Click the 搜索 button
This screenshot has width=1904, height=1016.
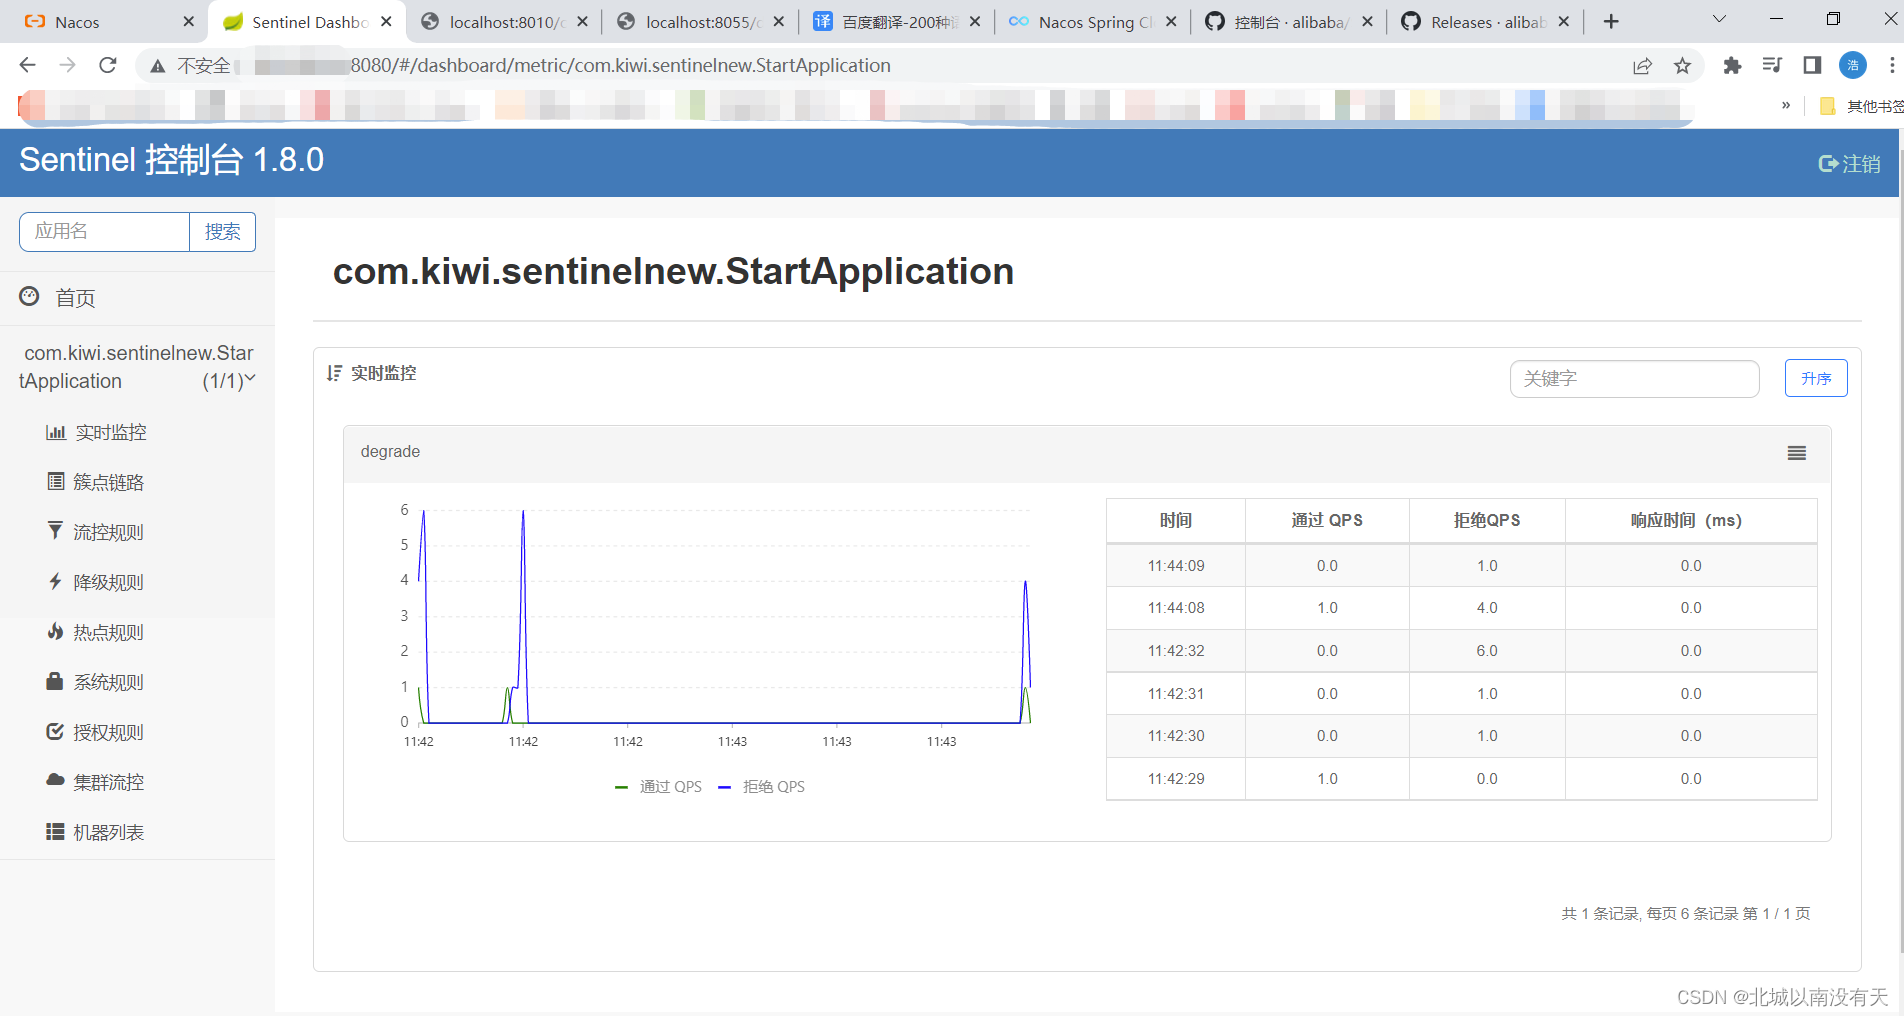[222, 232]
